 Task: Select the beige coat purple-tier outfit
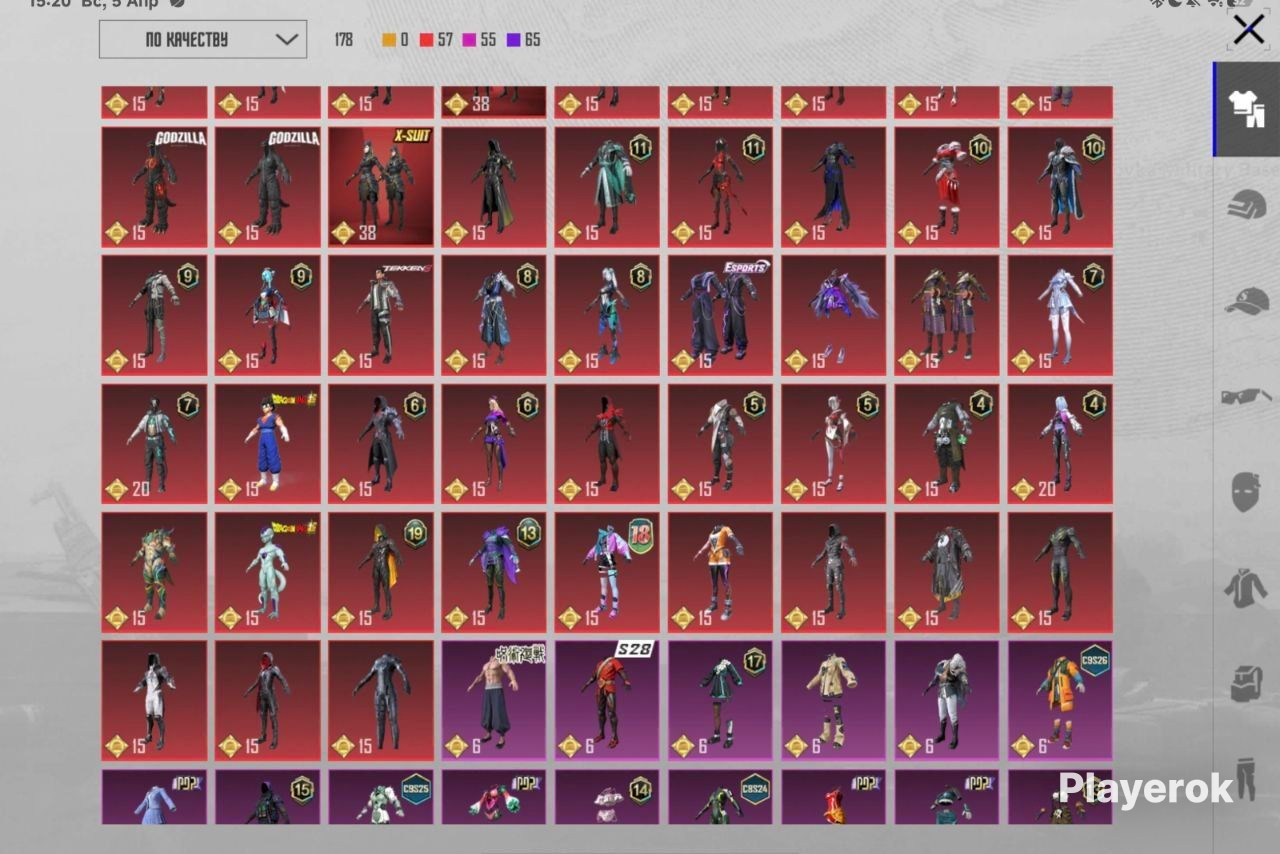834,701
